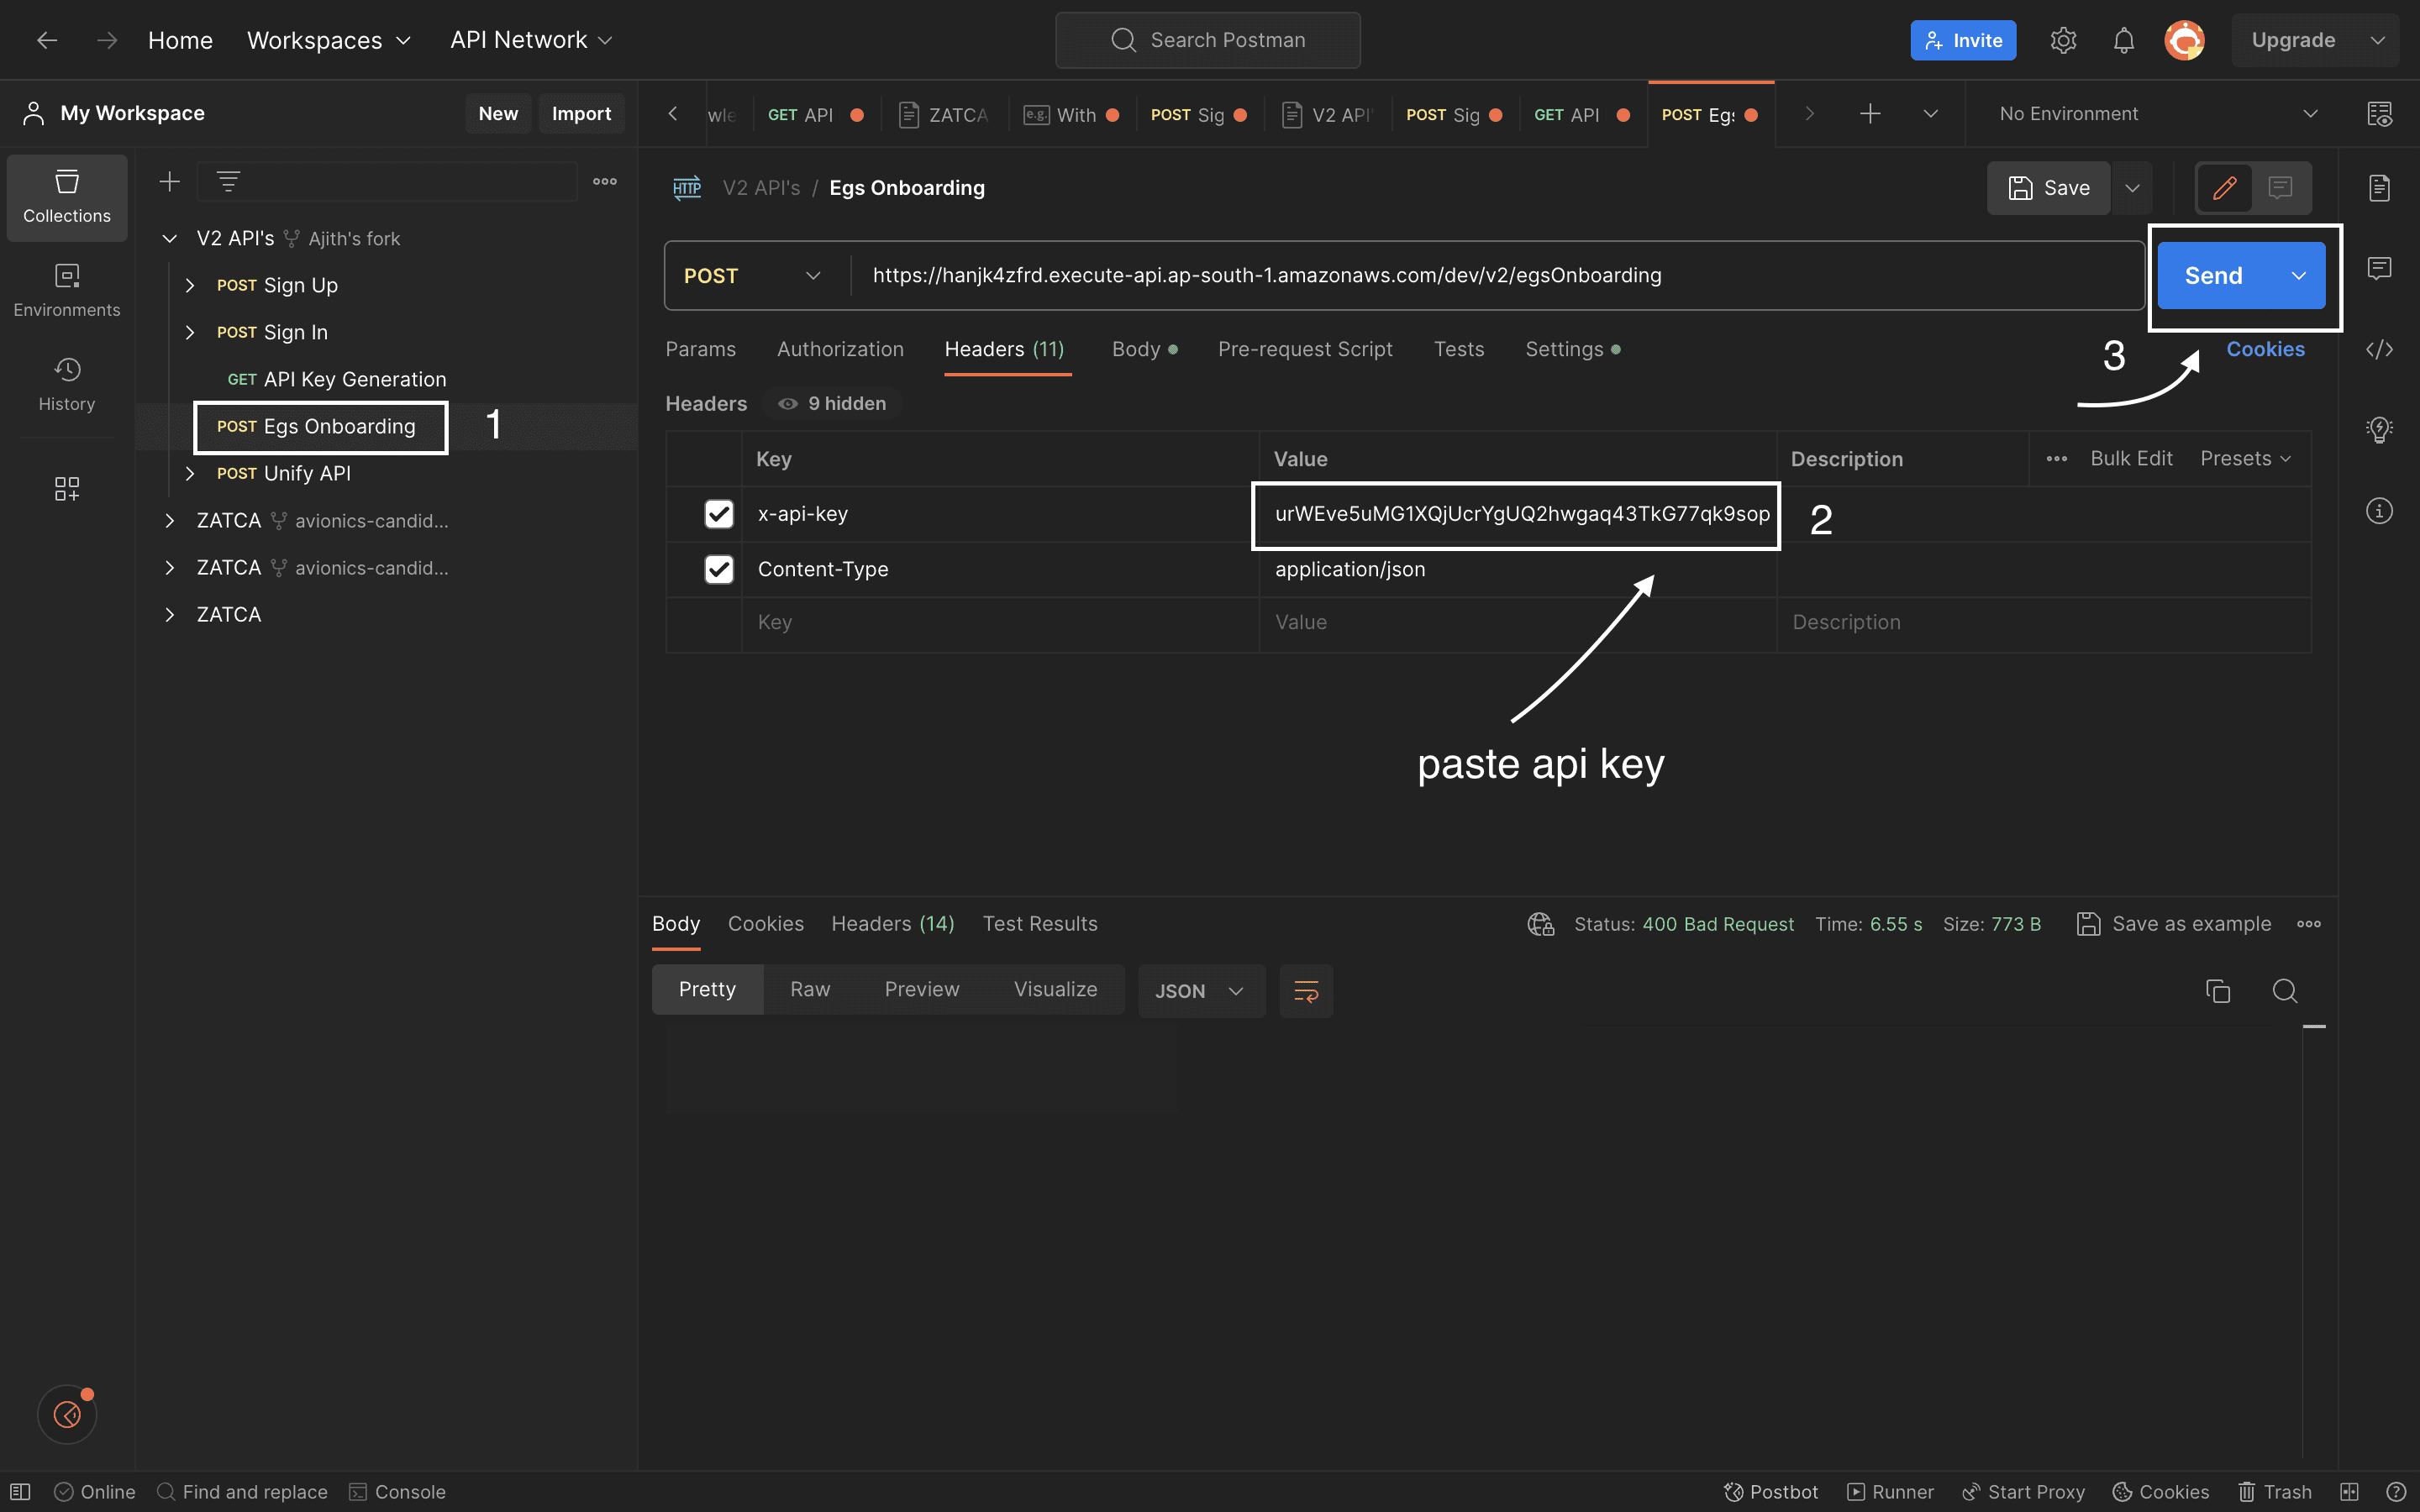
Task: Switch to the Raw response view
Action: 810,989
